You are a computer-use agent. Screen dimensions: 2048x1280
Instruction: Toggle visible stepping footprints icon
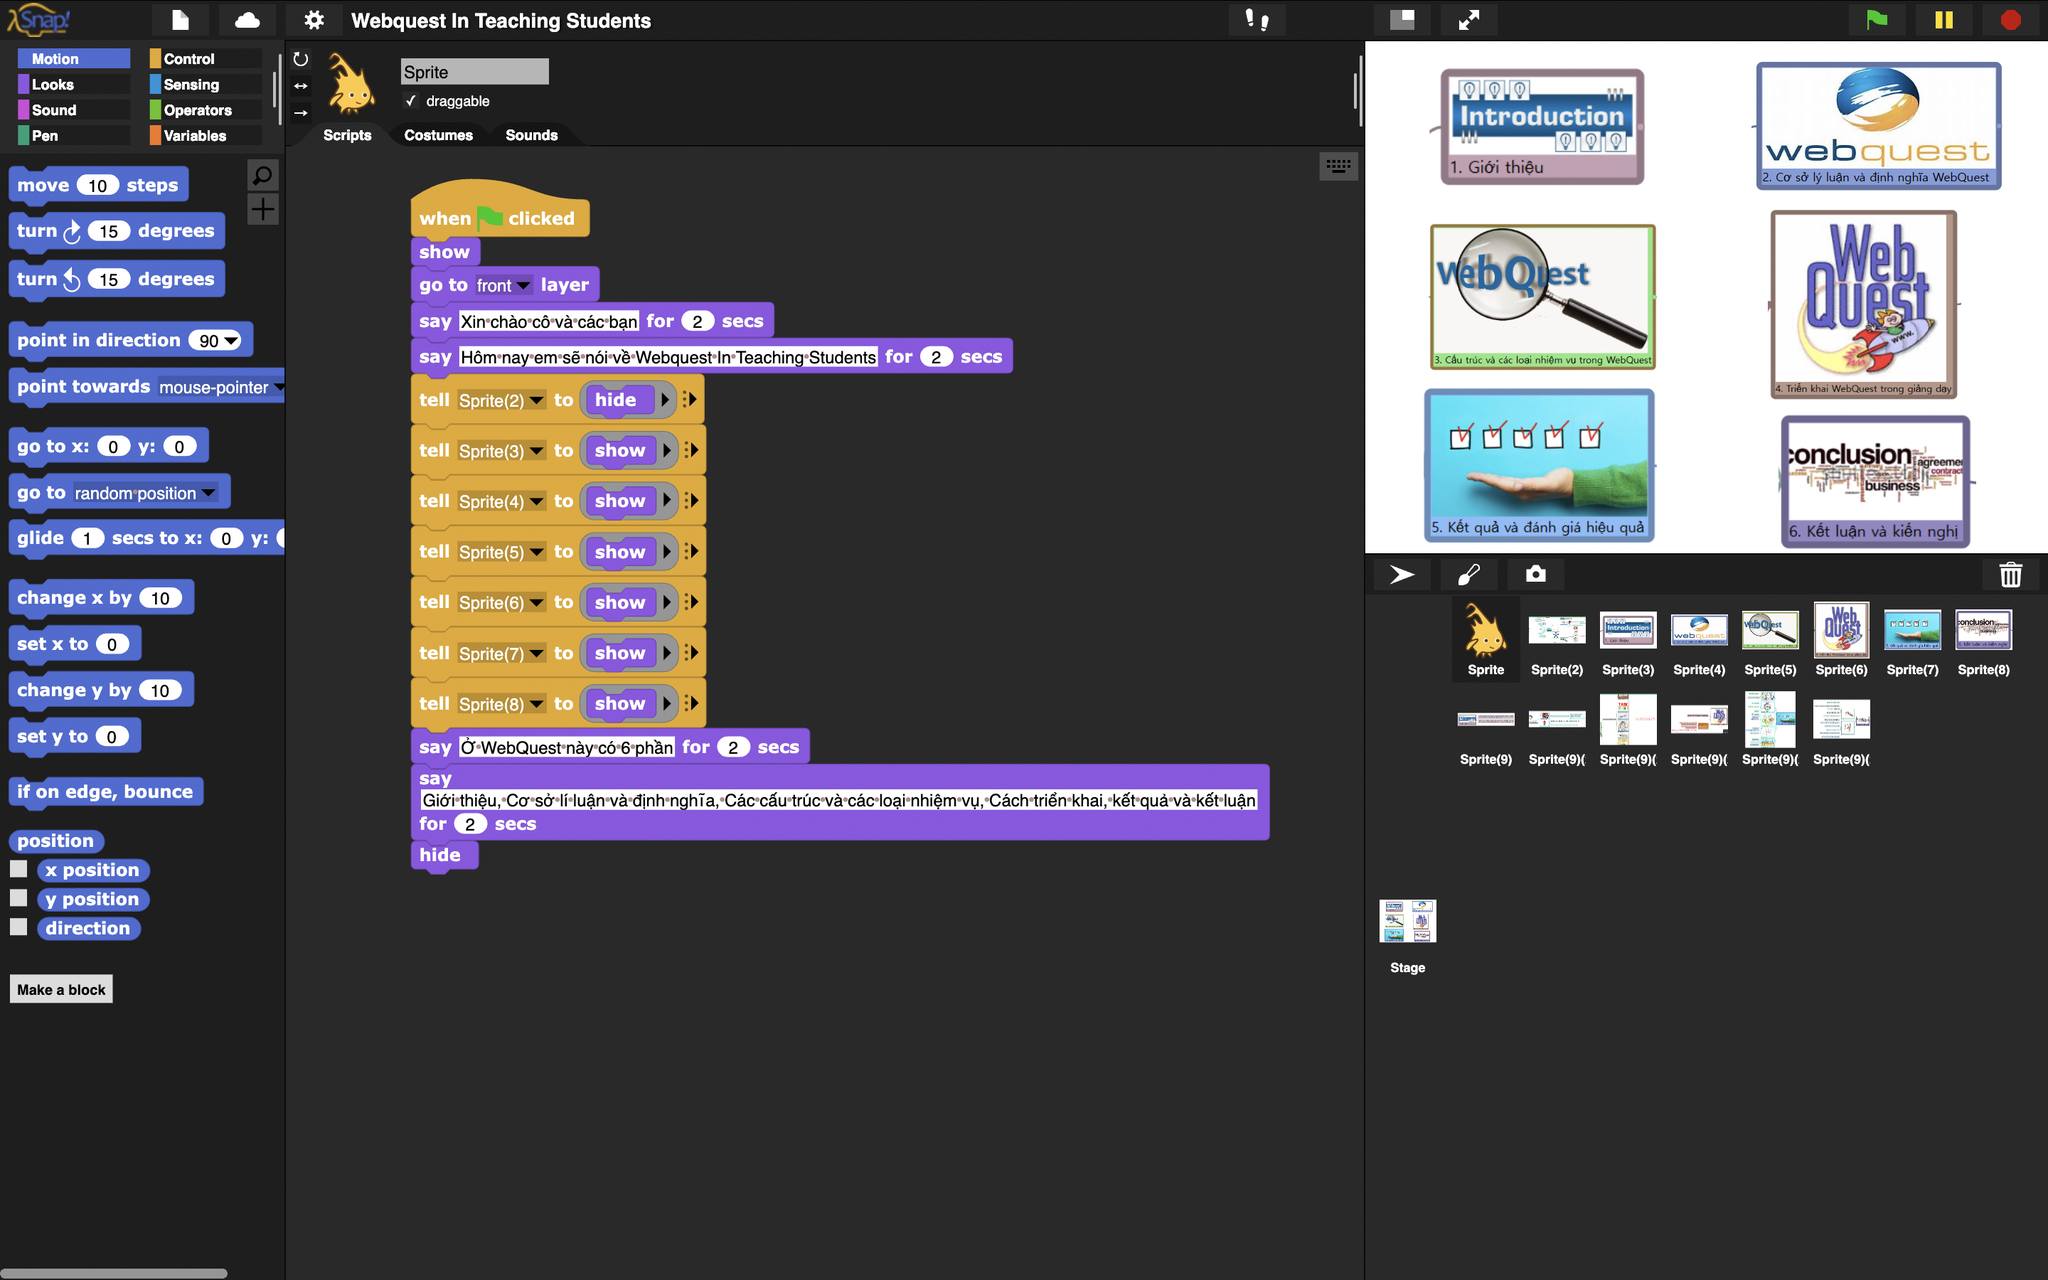(1256, 19)
